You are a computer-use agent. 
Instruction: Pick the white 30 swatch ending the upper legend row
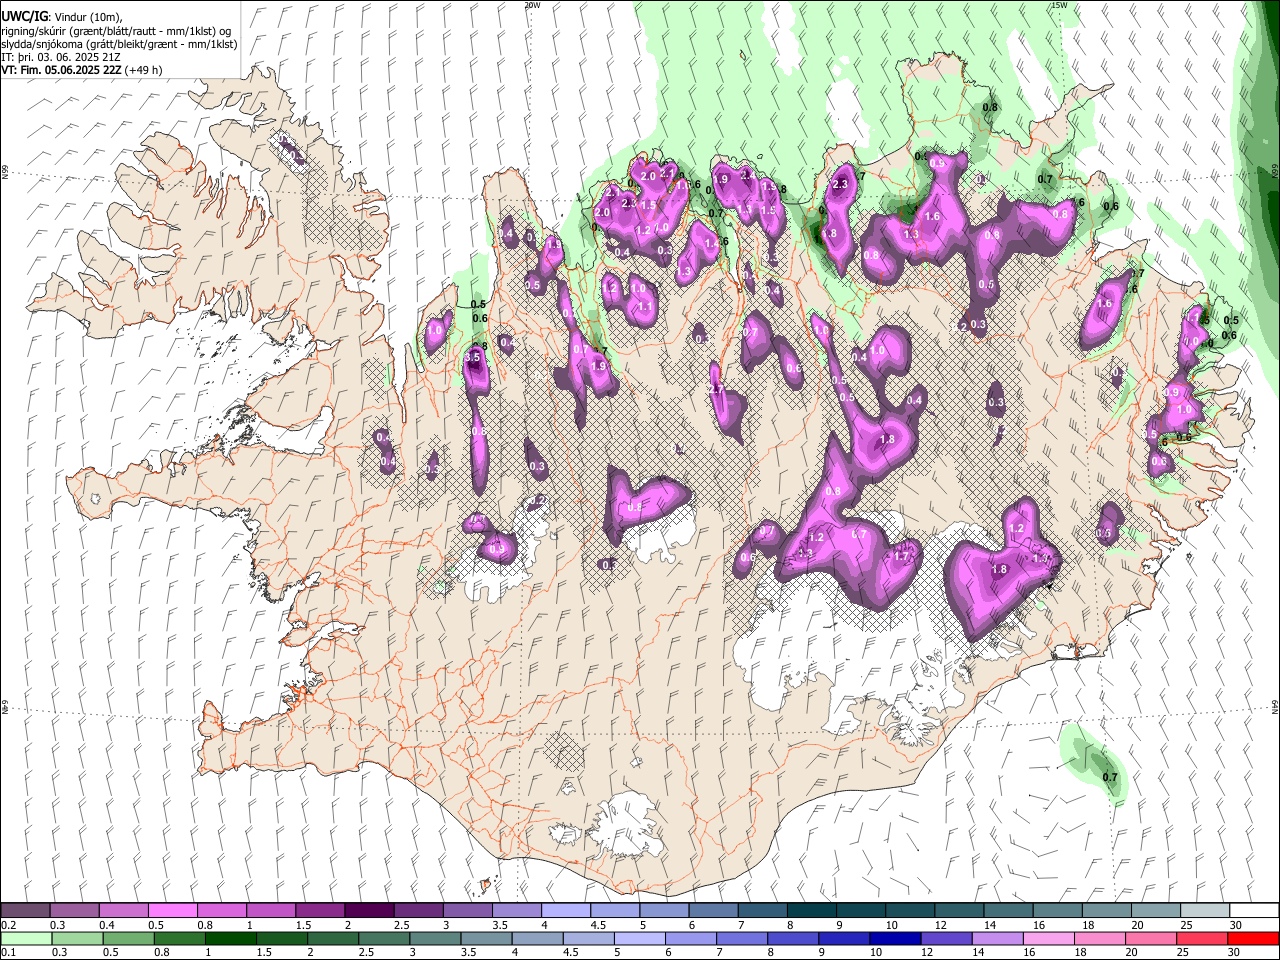[x=1253, y=911]
